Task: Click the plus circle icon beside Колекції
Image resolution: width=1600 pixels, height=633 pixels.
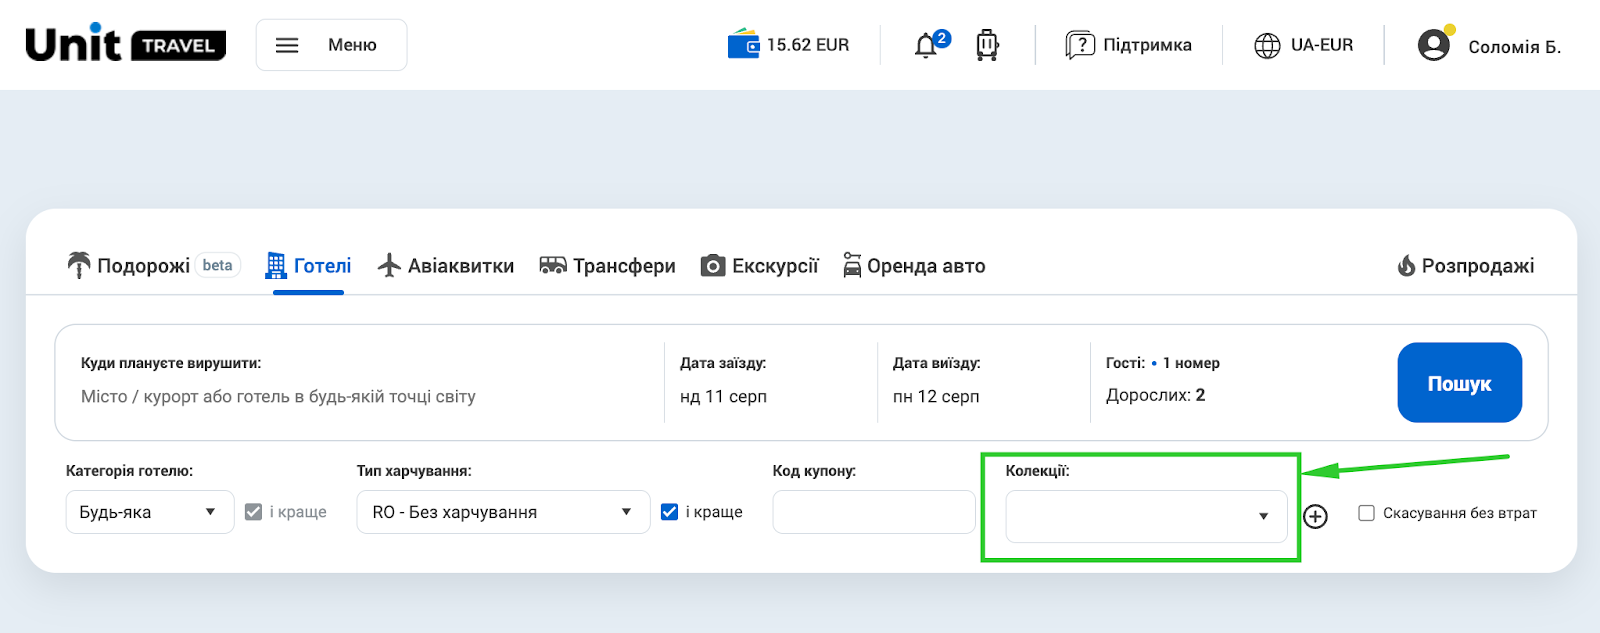Action: [1316, 516]
